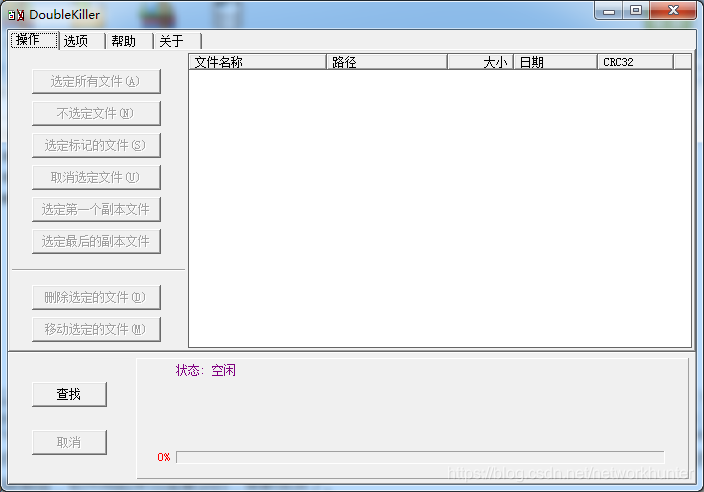This screenshot has width=704, height=492.
Task: Close the DoubleKiller window
Action: [673, 11]
